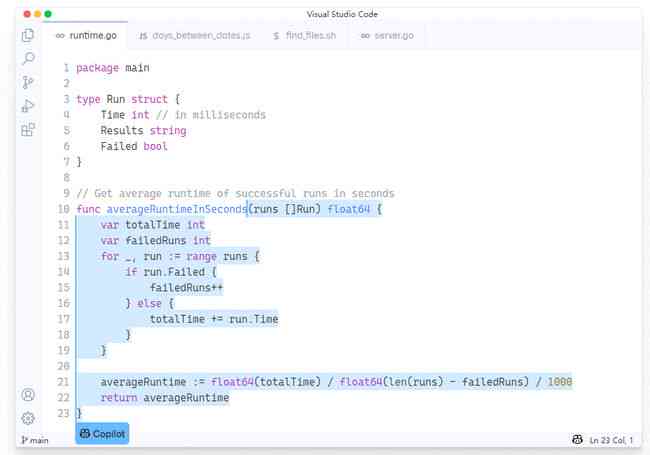The width and height of the screenshot is (650, 455).
Task: Open the server.go tab
Action: coord(387,36)
